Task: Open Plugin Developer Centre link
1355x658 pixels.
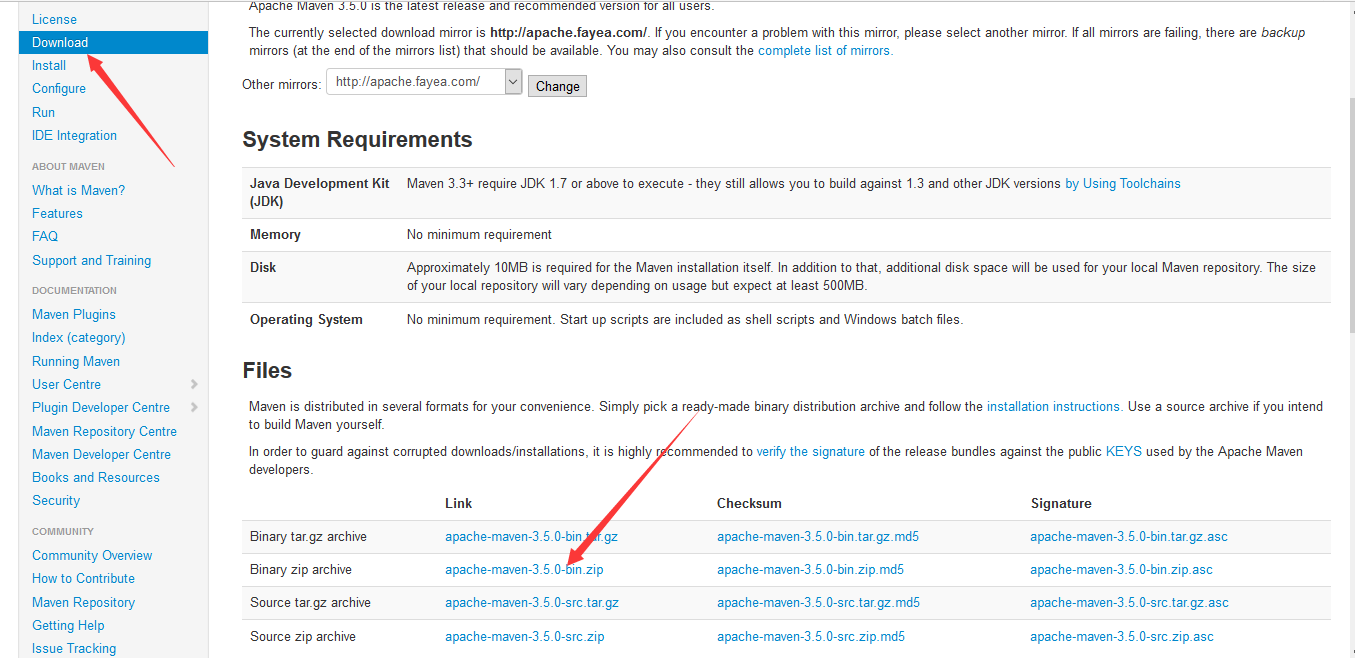Action: pos(101,407)
